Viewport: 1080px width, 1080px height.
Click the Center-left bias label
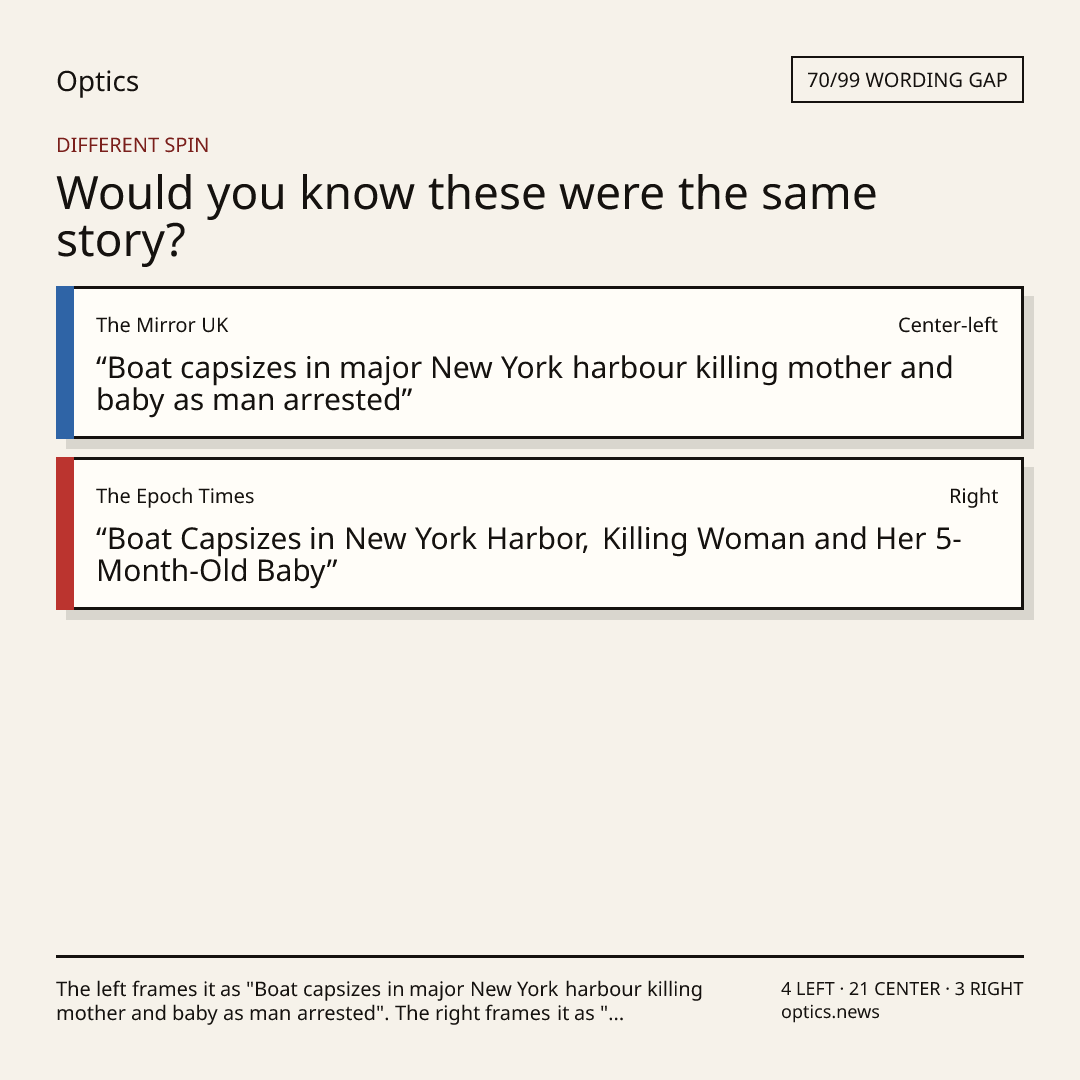pyautogui.click(x=948, y=325)
